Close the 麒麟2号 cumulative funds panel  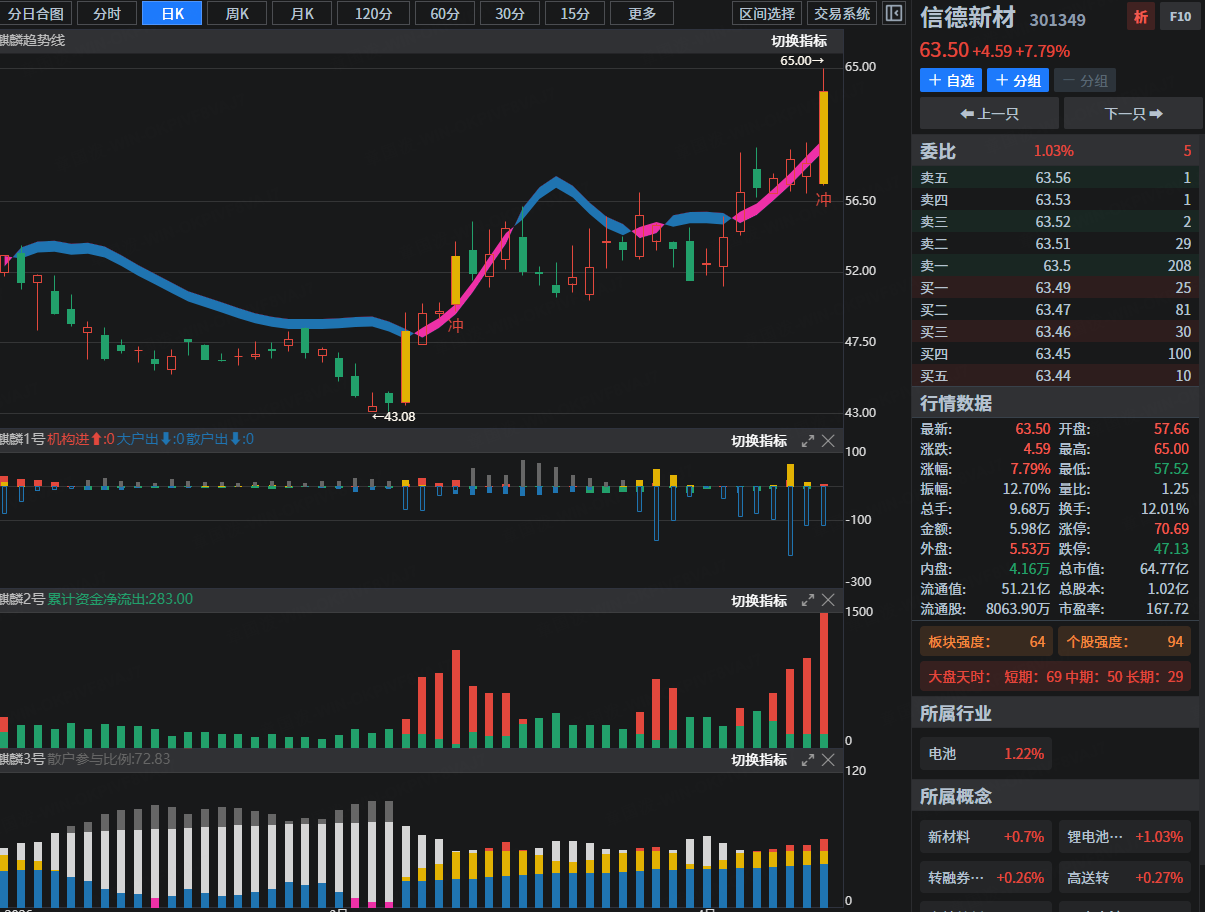[x=828, y=600]
